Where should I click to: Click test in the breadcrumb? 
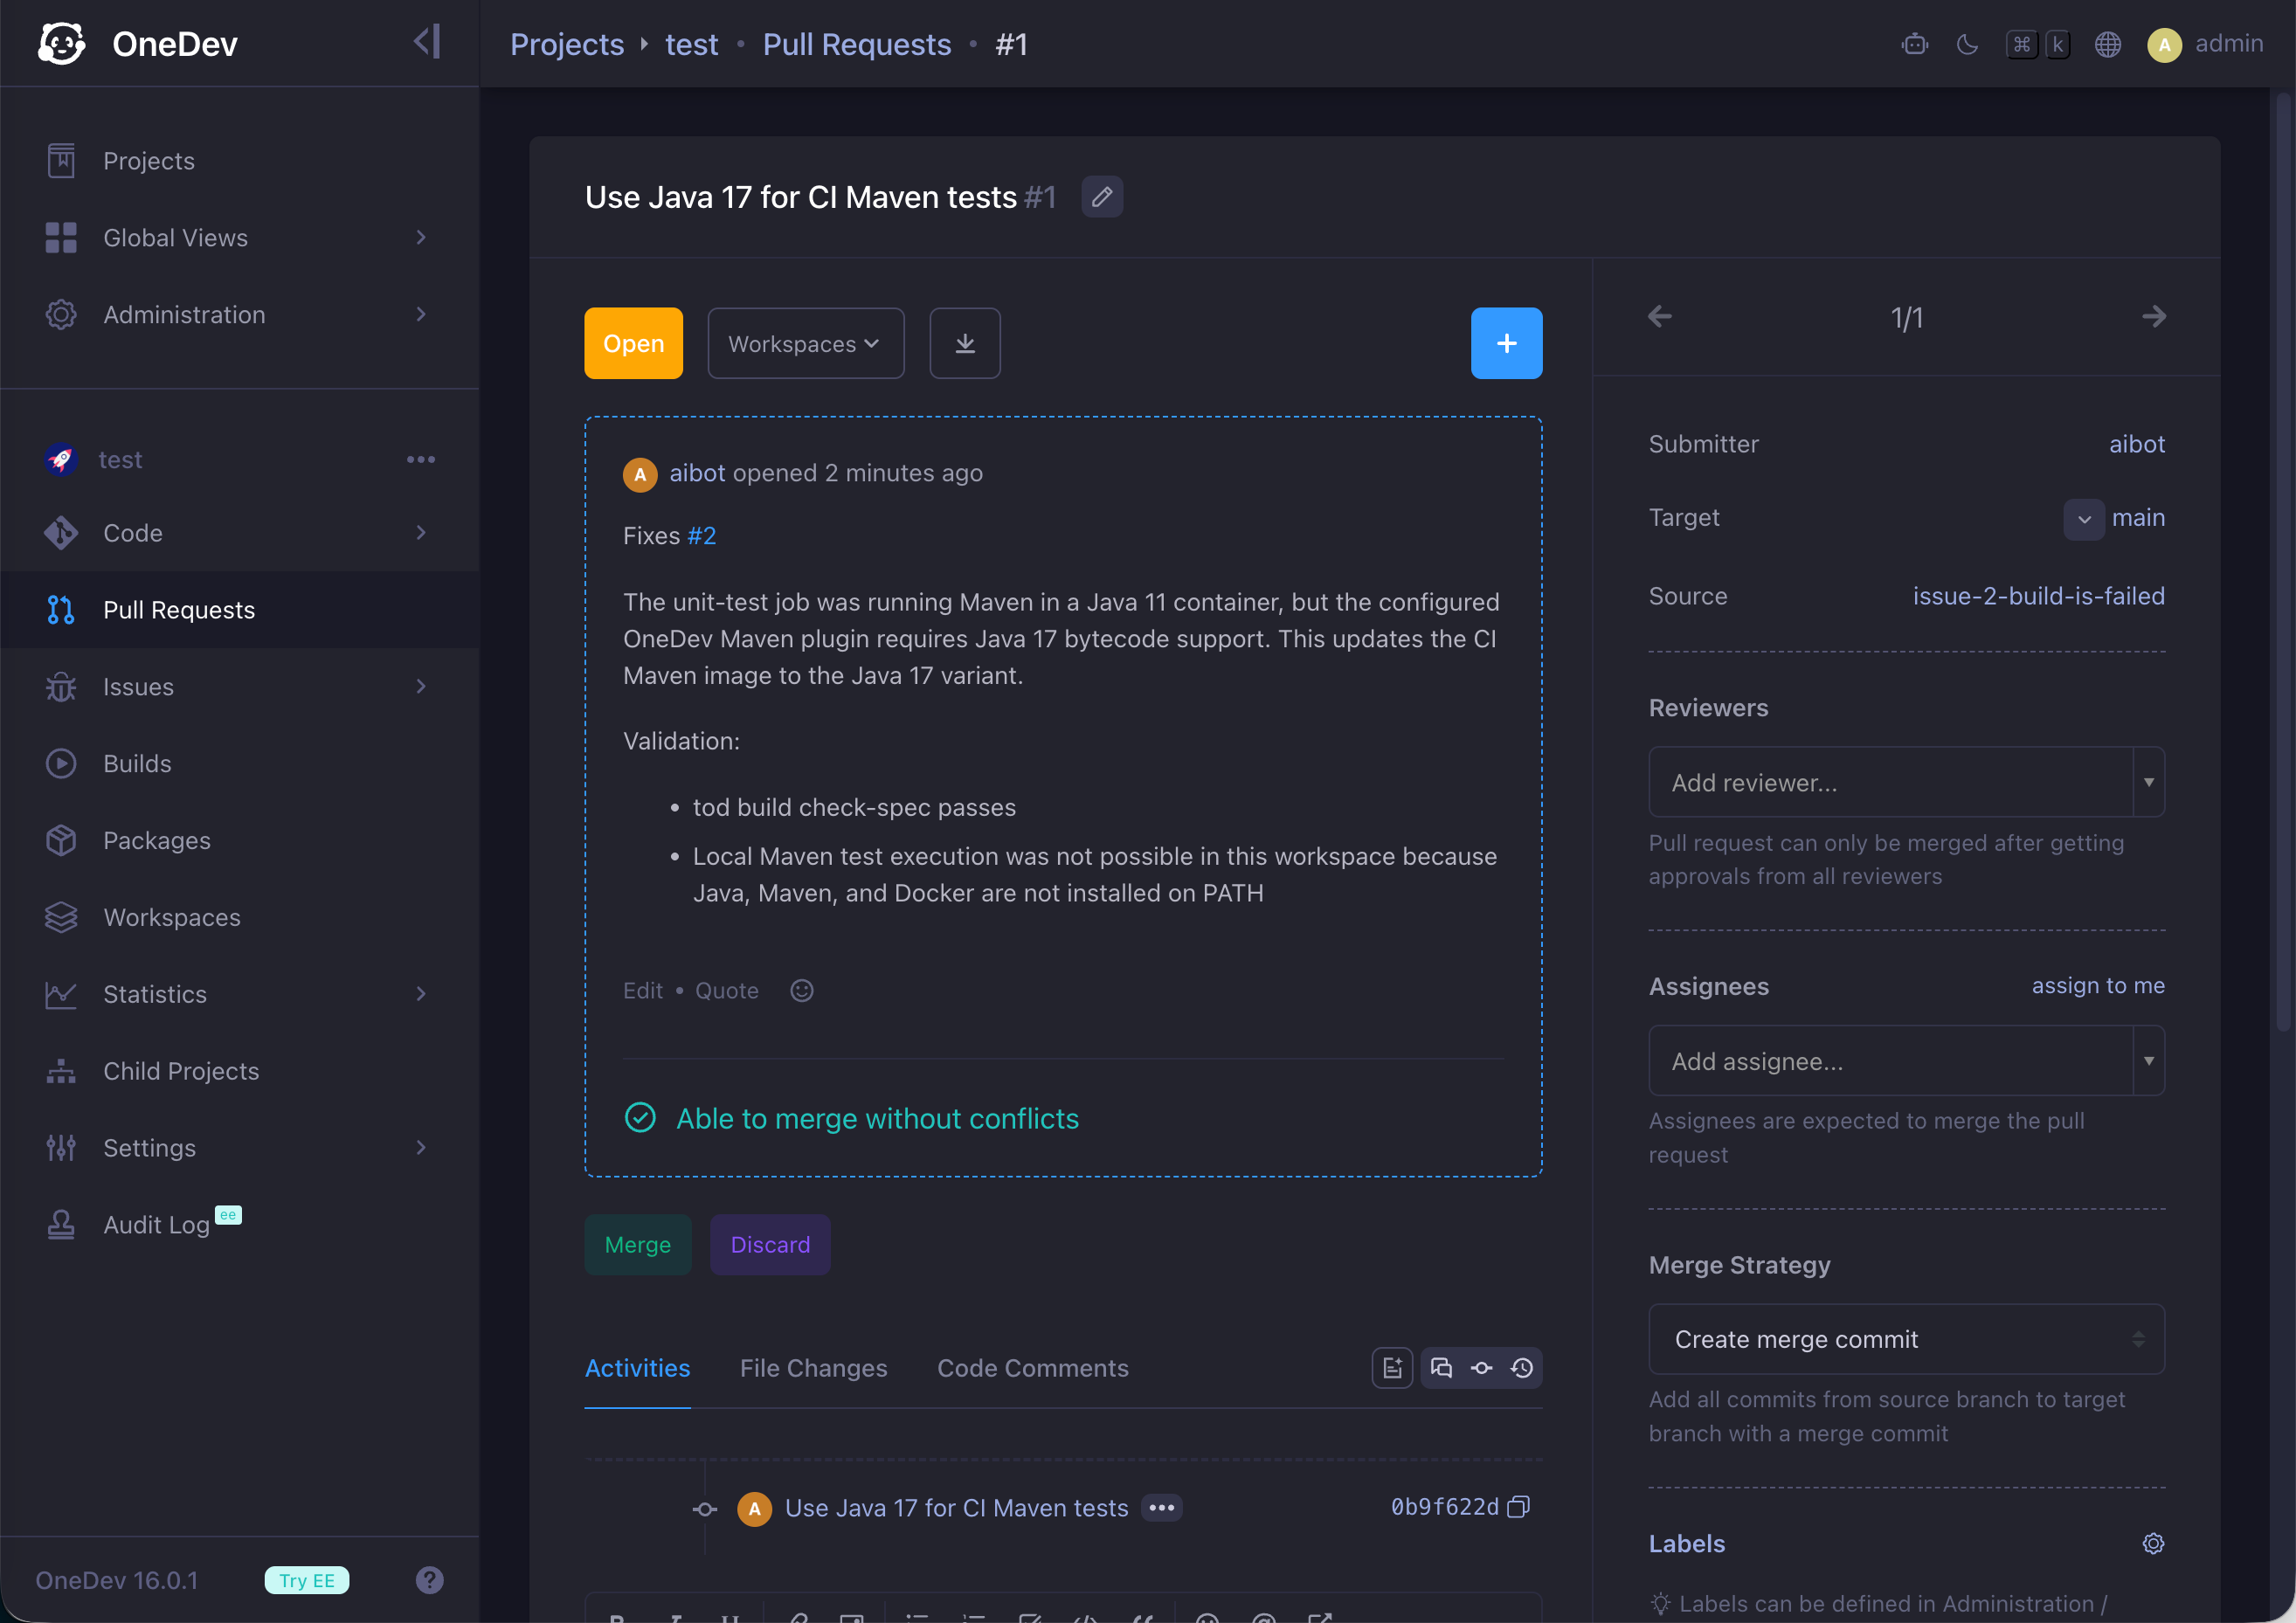click(x=691, y=44)
